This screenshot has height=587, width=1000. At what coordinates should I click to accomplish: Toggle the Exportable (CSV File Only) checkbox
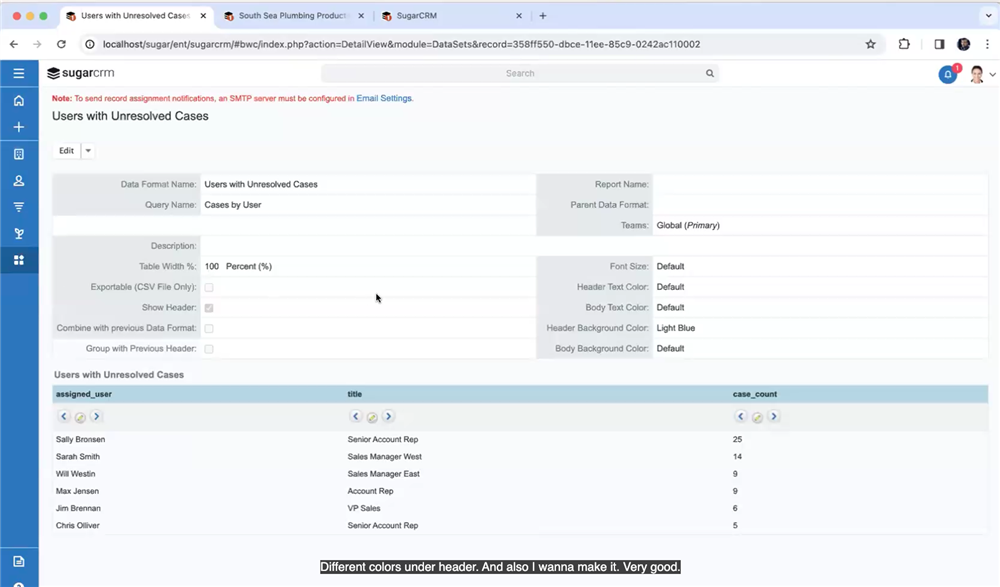[209, 288]
